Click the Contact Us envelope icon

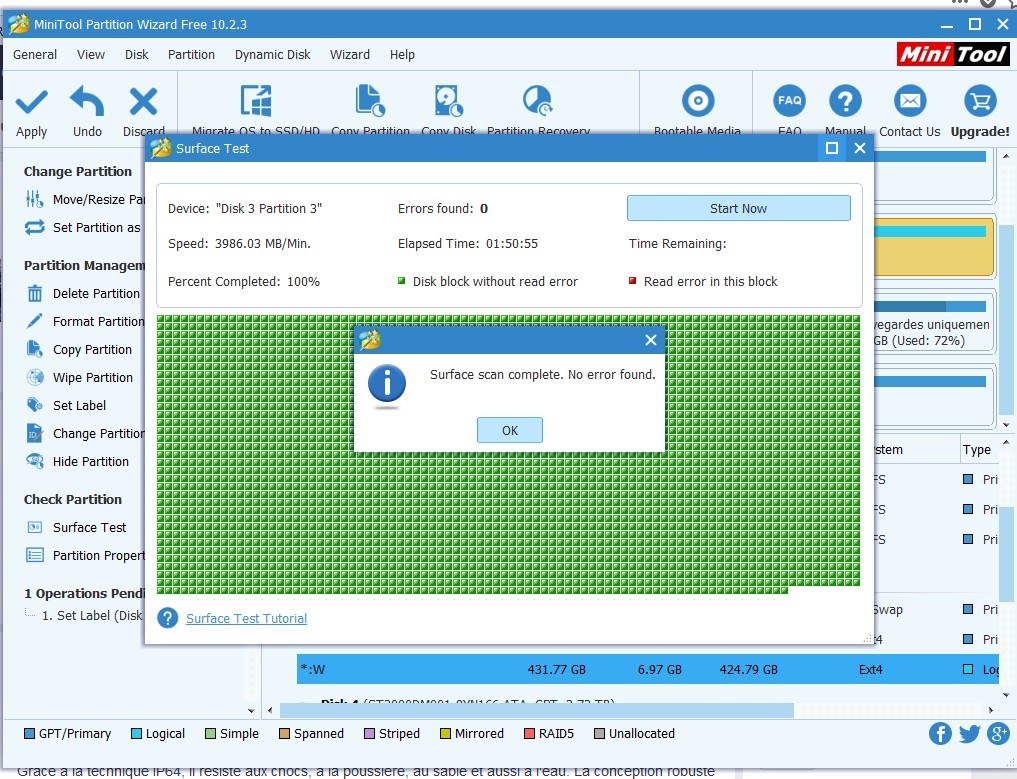pyautogui.click(x=910, y=101)
